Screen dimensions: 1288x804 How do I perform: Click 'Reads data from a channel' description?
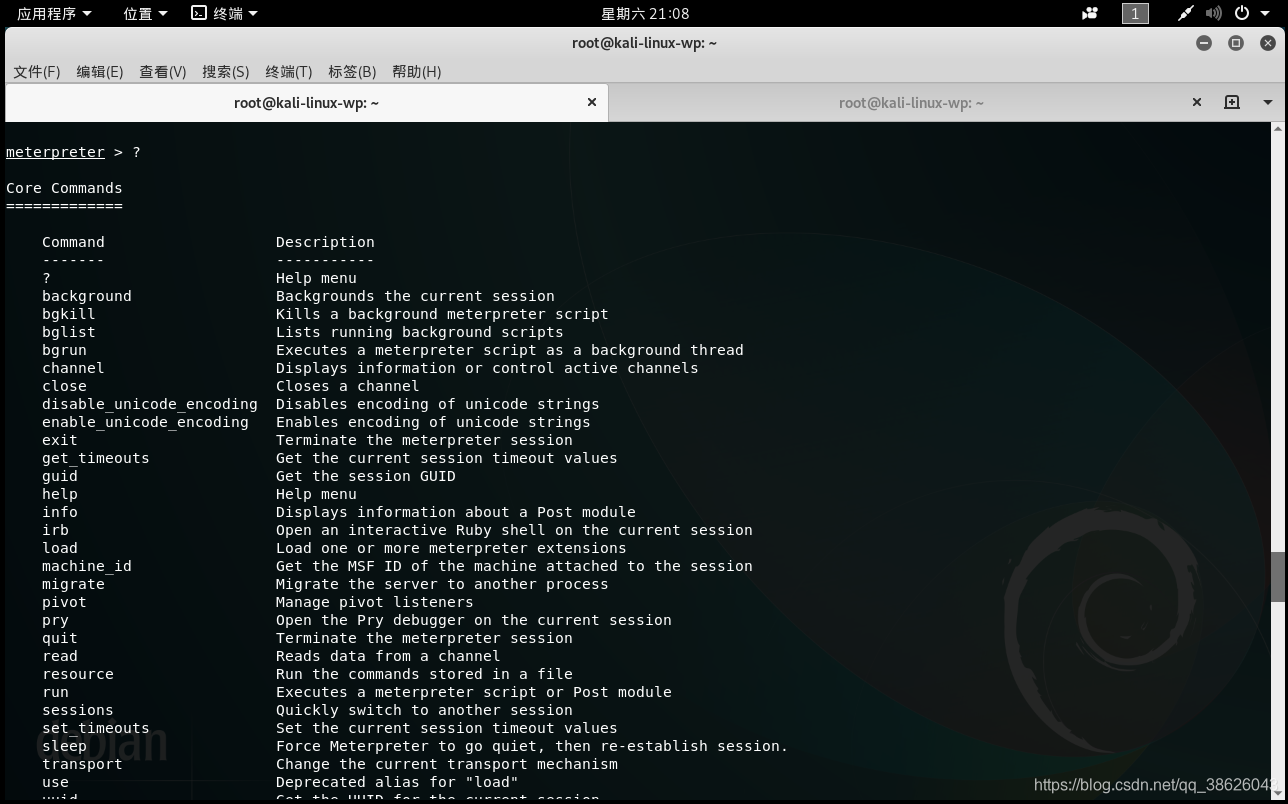pyautogui.click(x=388, y=656)
